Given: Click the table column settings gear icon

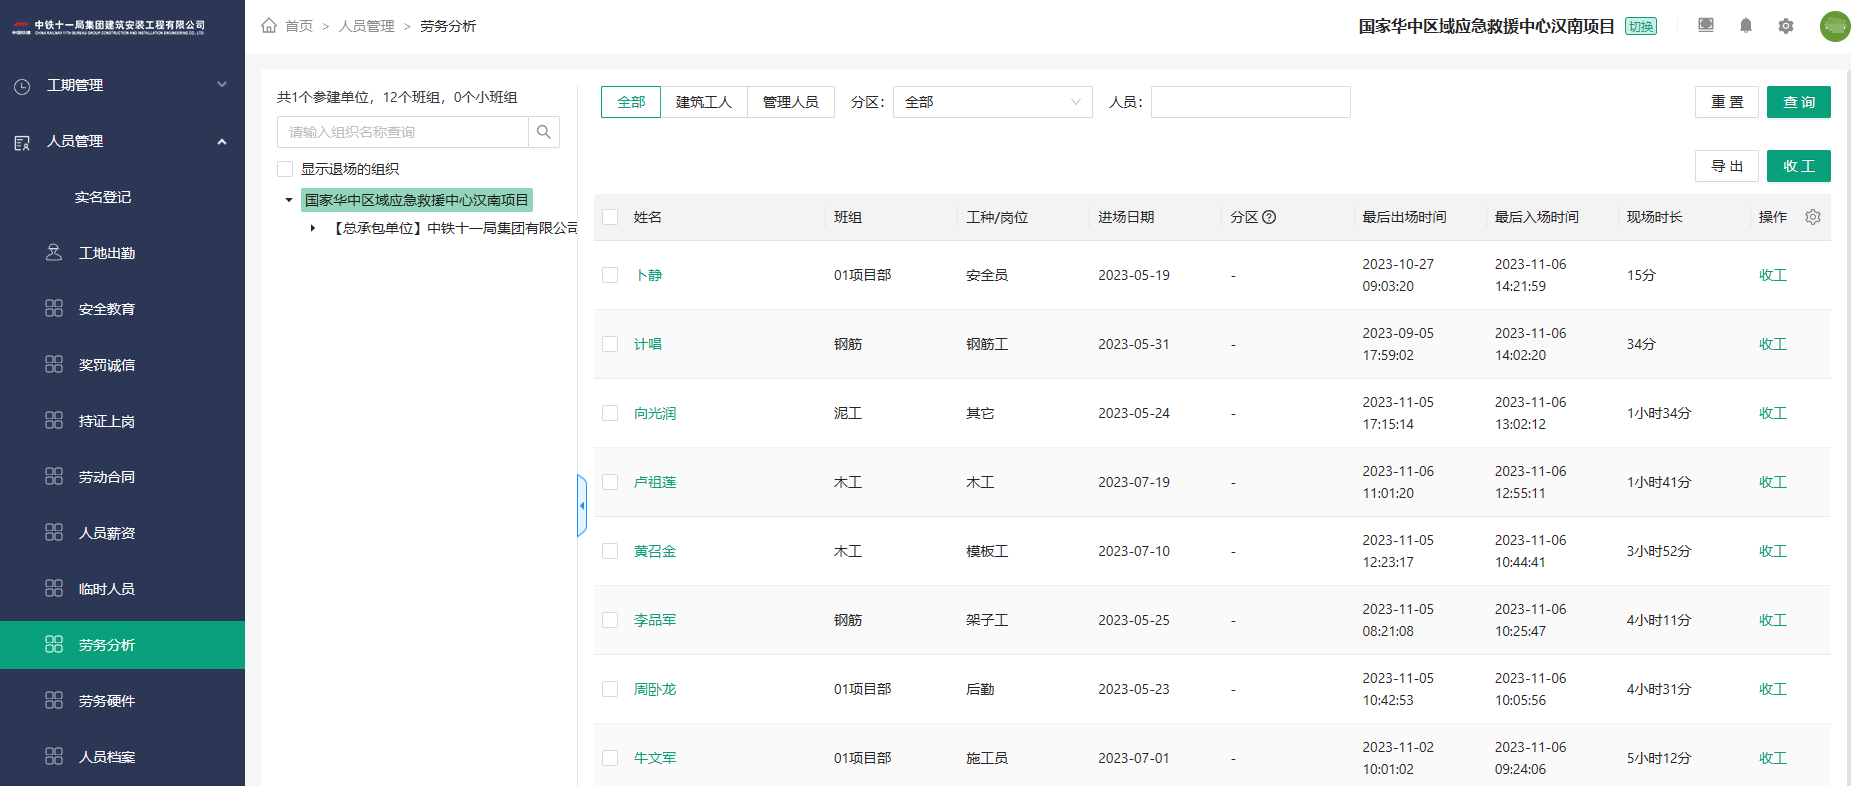Looking at the screenshot, I should pyautogui.click(x=1813, y=217).
